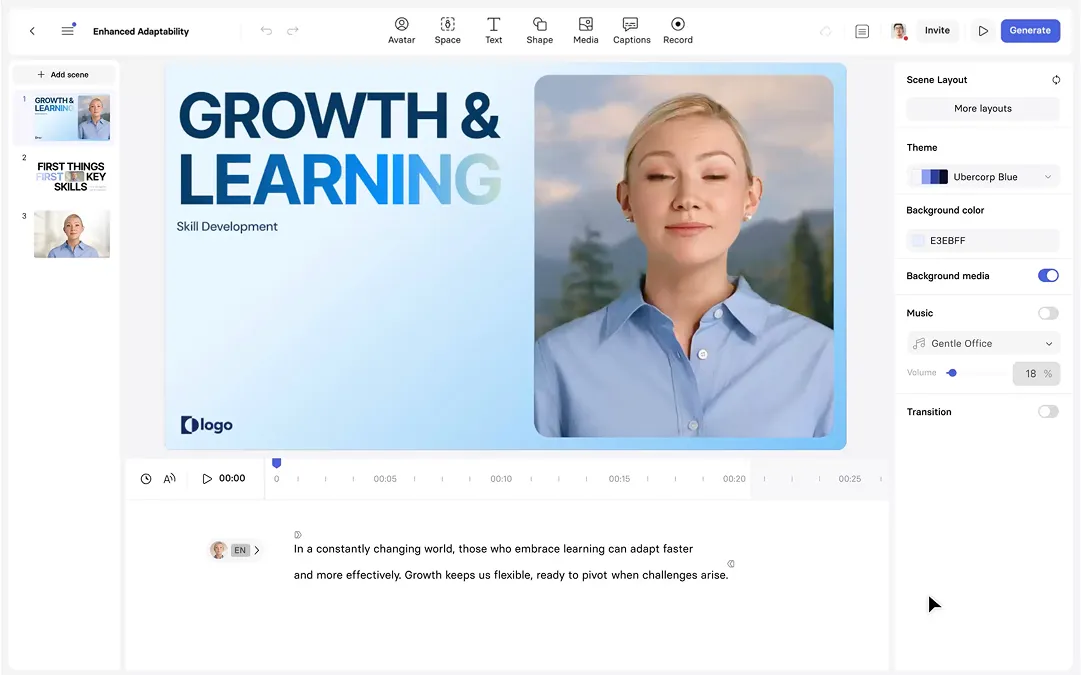Select the third scene thumbnail
1081x675 pixels.
pos(71,234)
